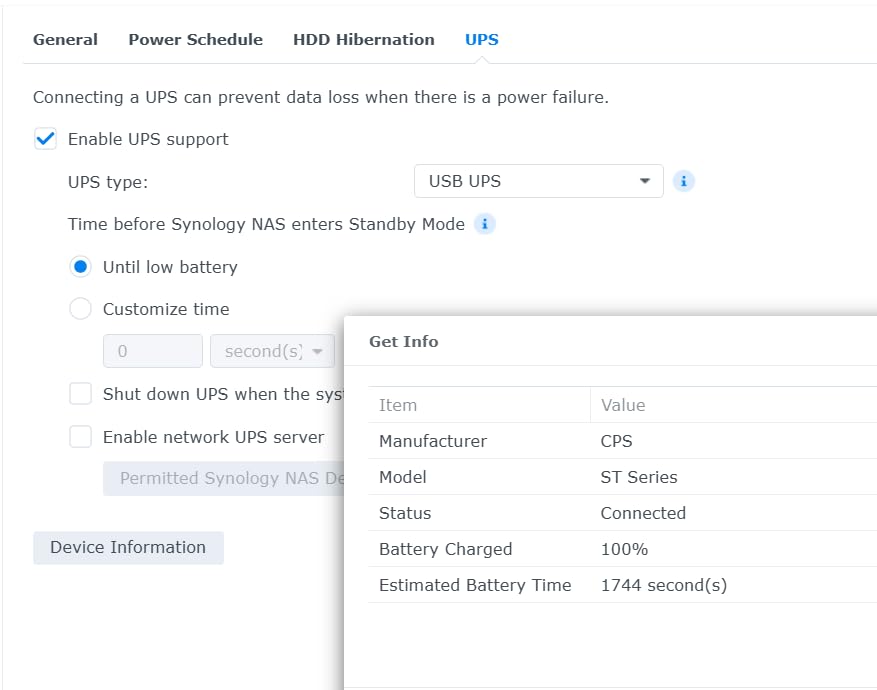Click the Permitted Synology NAS Devices button

[x=224, y=478]
